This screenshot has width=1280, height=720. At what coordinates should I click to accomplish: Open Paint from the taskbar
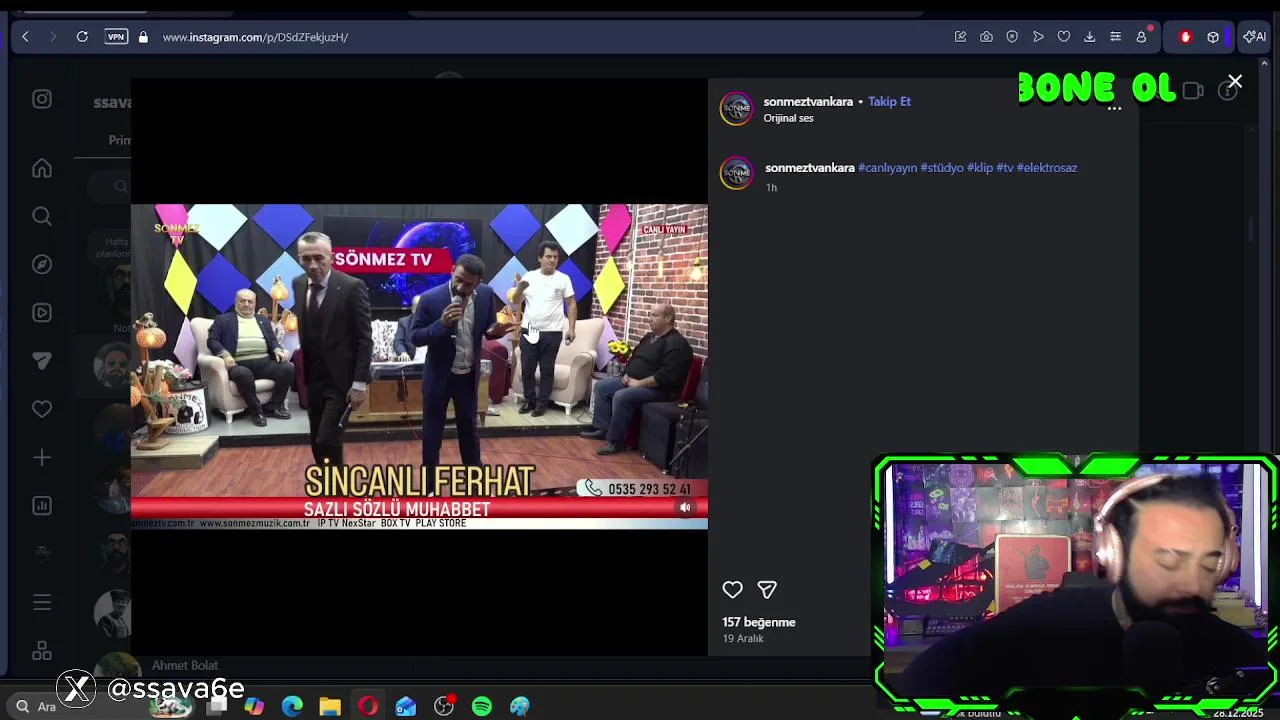pos(520,707)
